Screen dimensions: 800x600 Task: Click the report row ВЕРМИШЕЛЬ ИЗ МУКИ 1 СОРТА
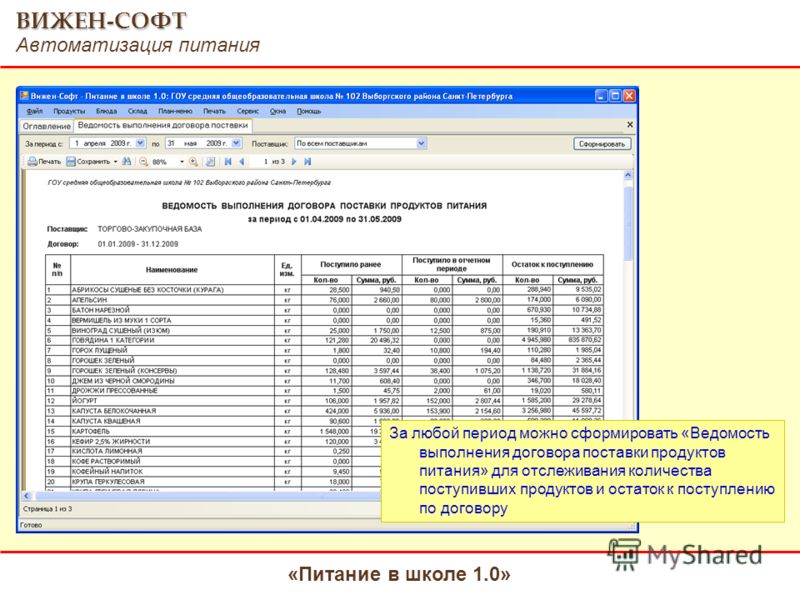tap(324, 320)
